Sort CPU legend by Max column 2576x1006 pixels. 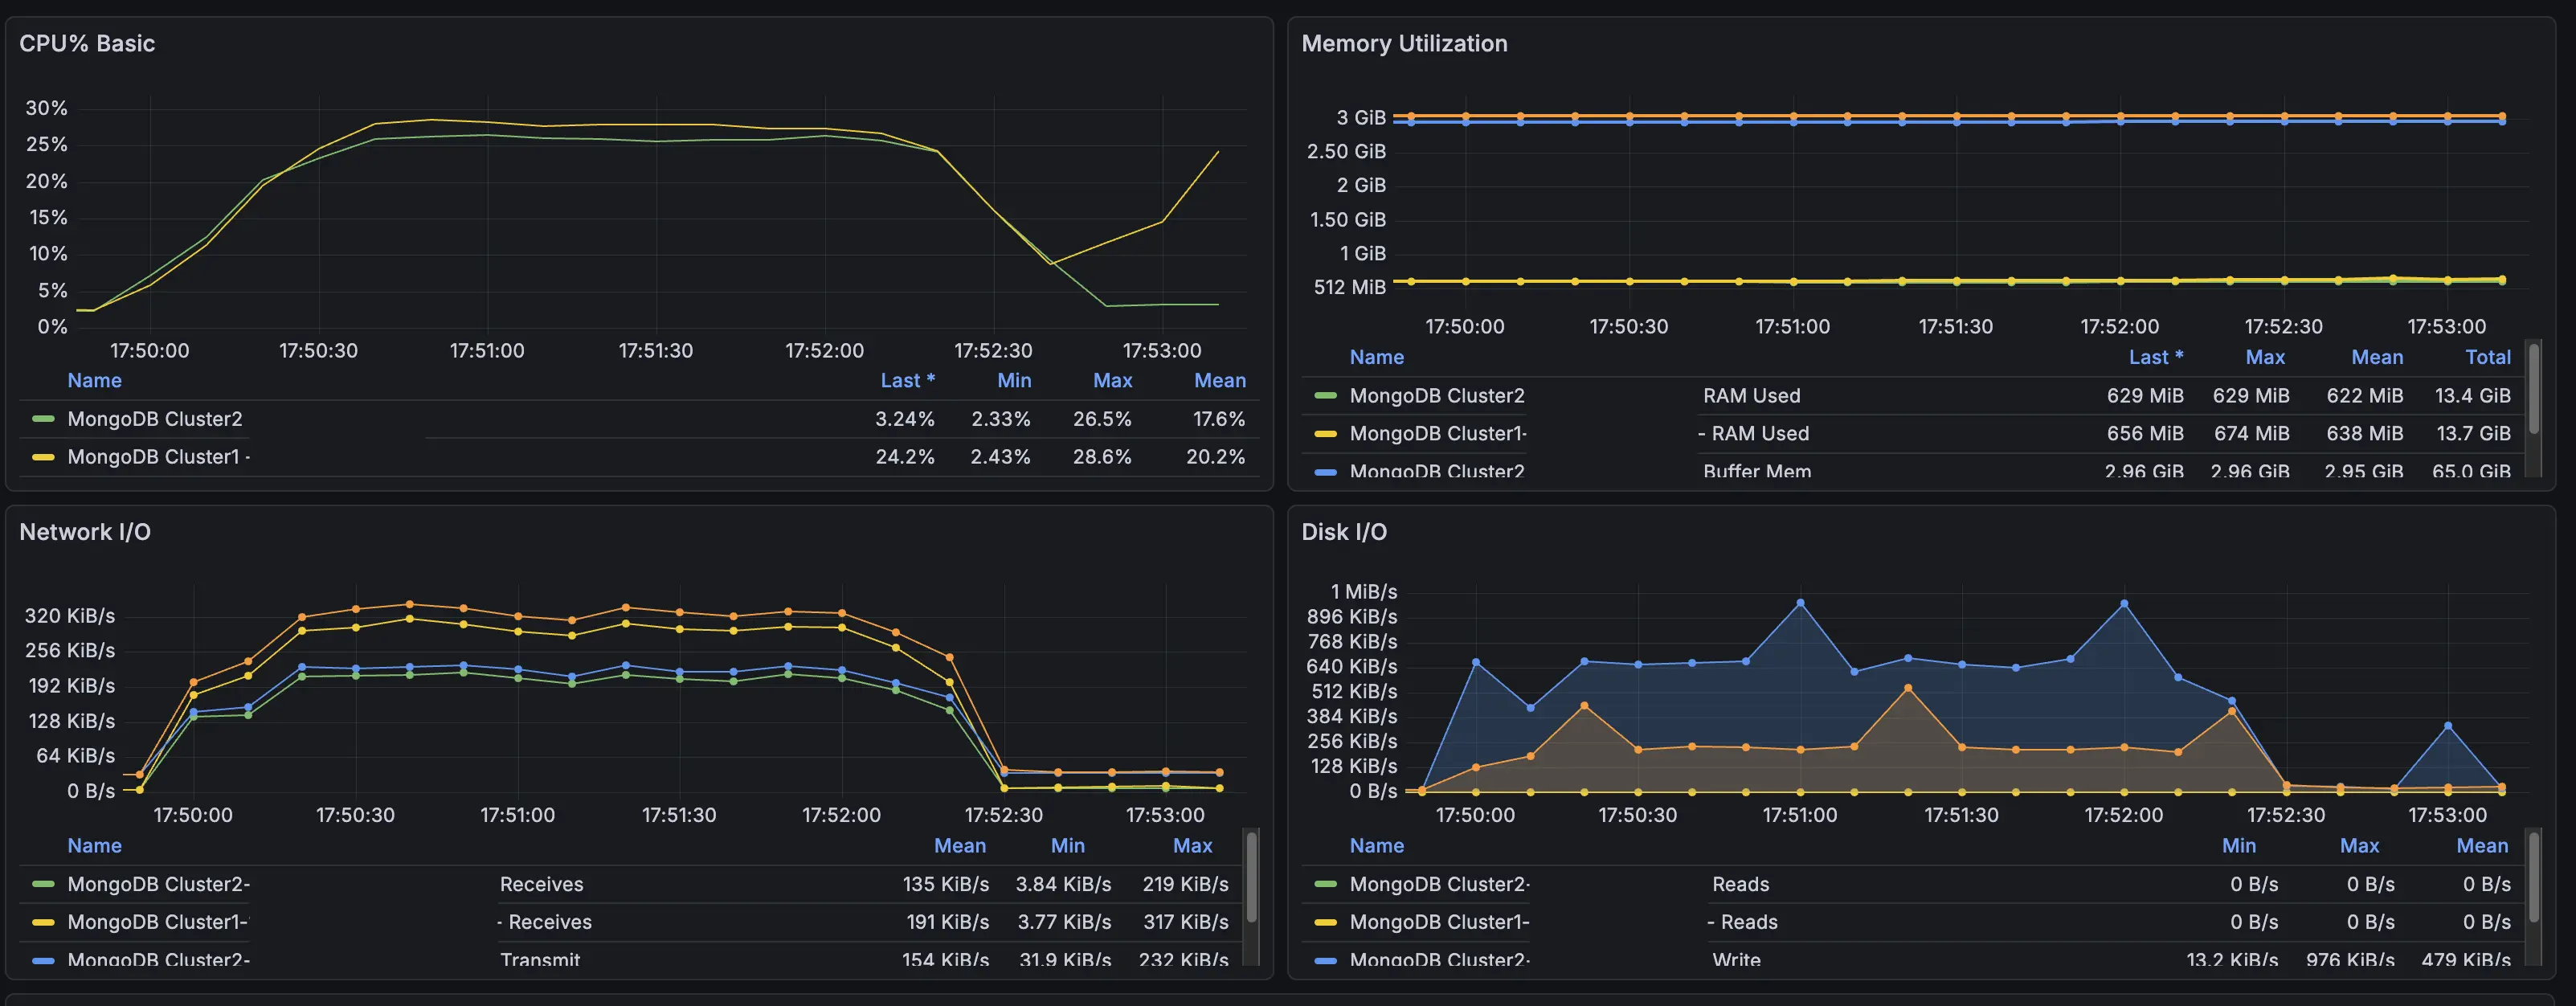(x=1112, y=381)
